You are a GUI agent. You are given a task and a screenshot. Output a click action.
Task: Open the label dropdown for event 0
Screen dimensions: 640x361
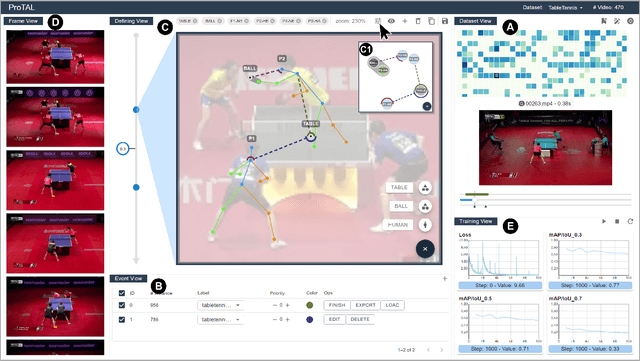pos(220,305)
